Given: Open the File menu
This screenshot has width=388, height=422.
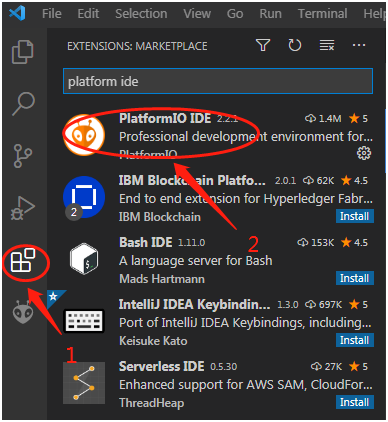Looking at the screenshot, I should [x=52, y=14].
